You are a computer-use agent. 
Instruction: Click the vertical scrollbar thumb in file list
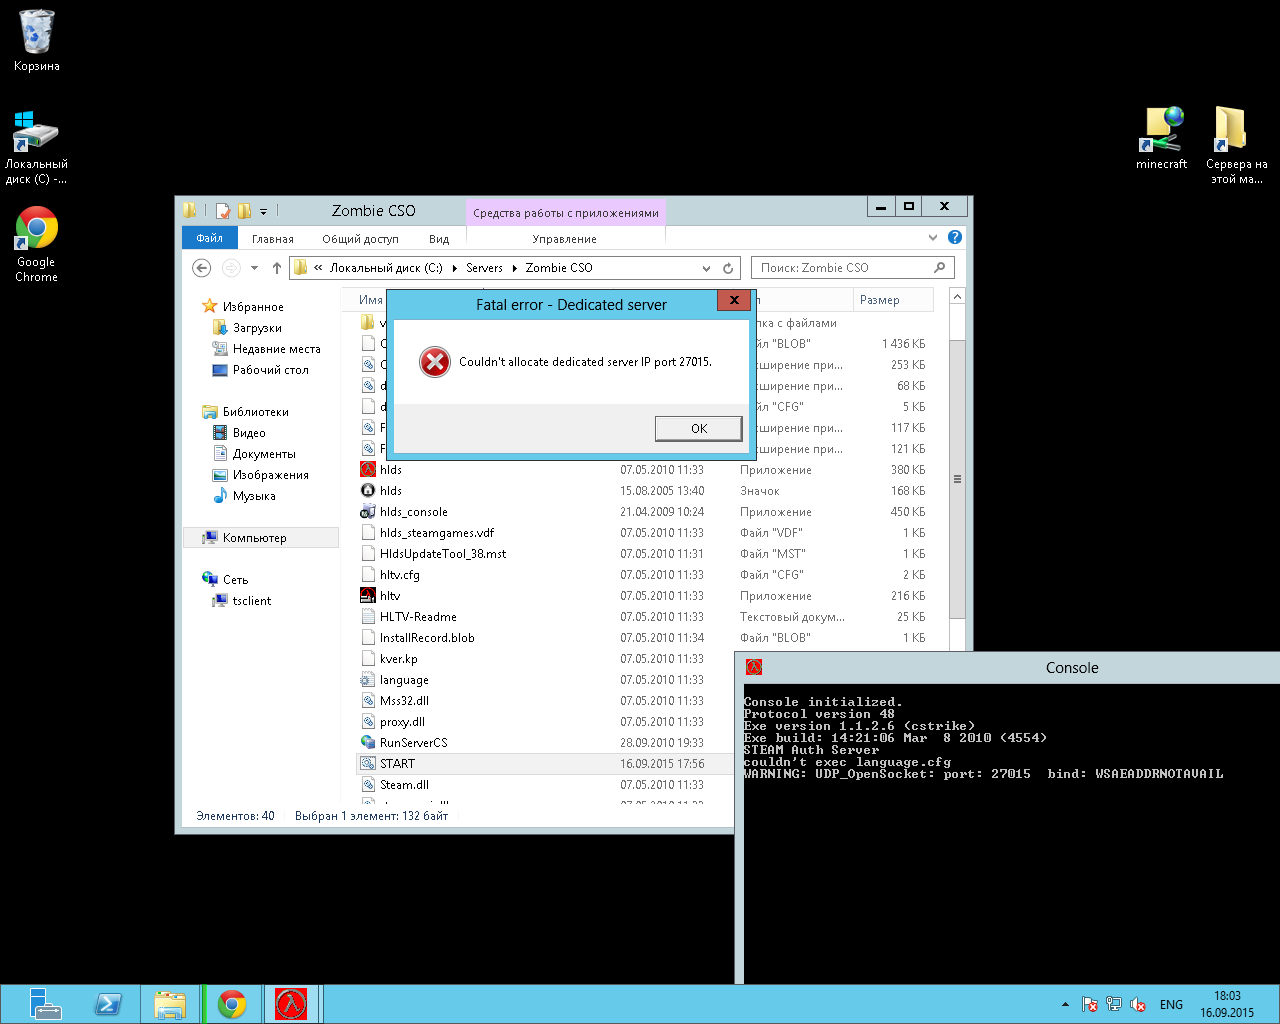pos(957,479)
